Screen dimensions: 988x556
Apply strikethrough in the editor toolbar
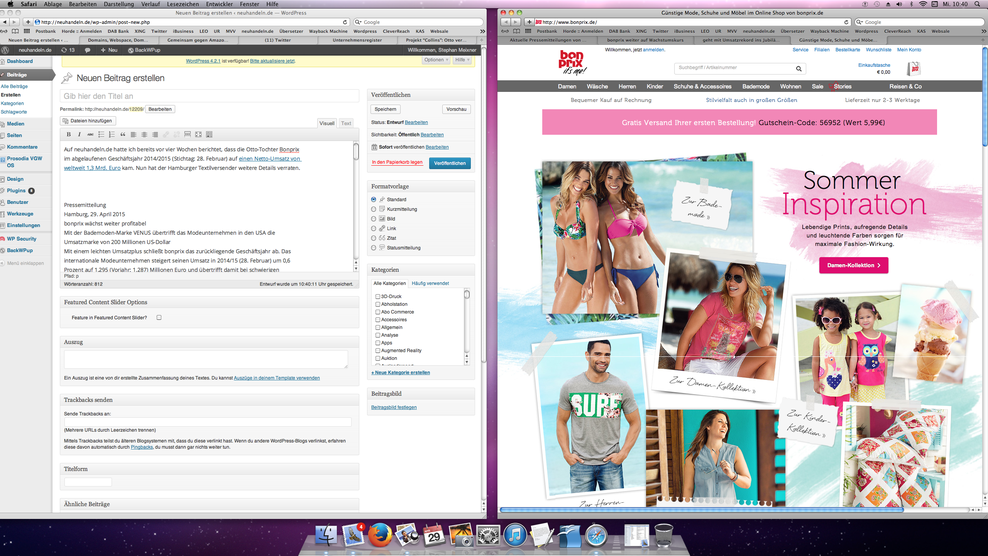pos(90,134)
